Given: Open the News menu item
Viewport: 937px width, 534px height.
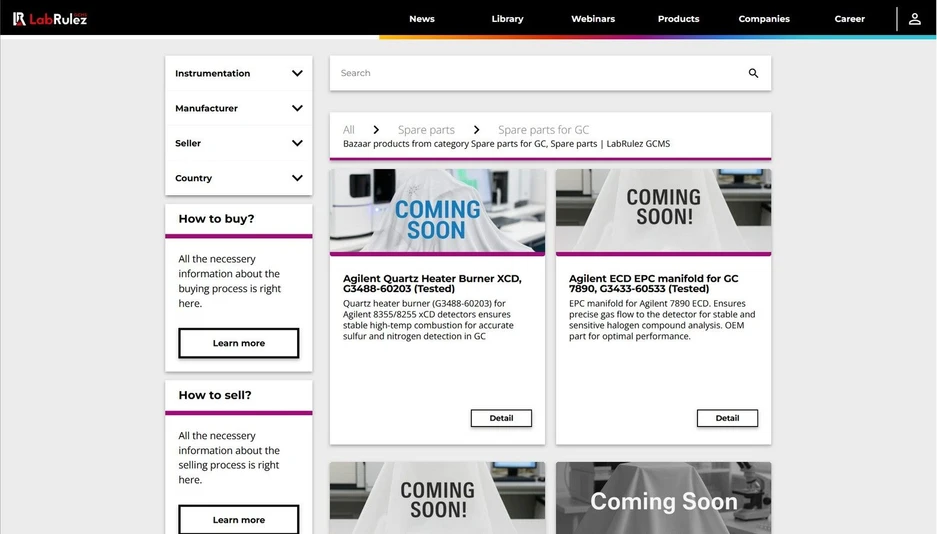Looking at the screenshot, I should point(422,19).
